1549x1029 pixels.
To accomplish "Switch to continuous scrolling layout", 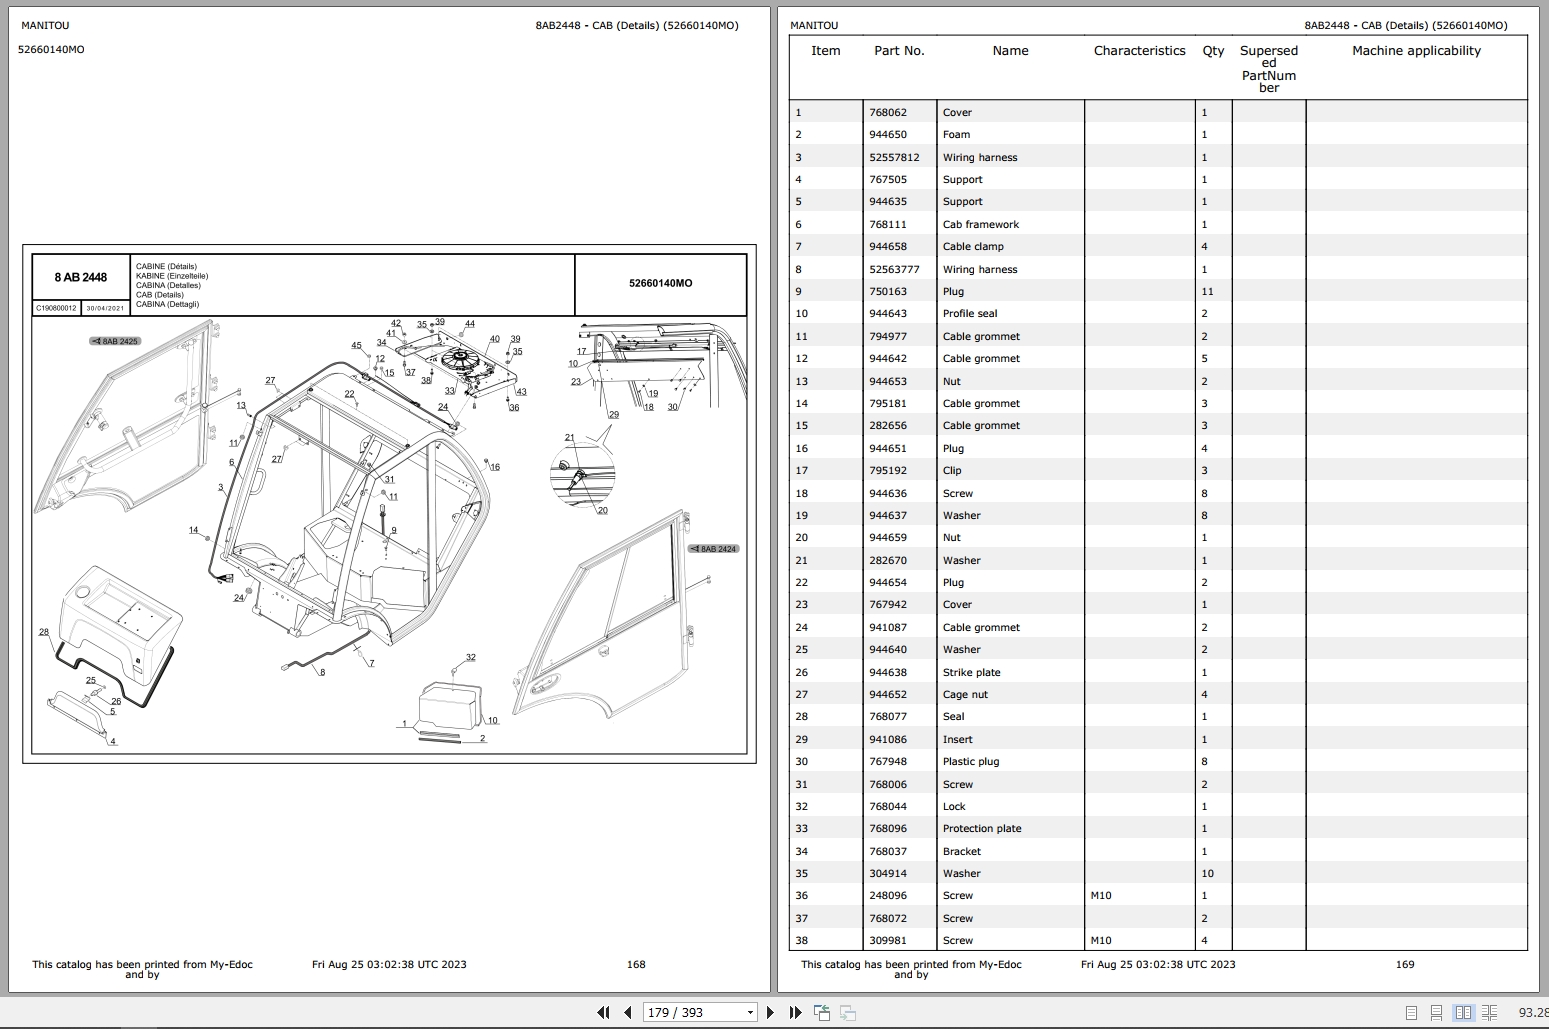I will click(x=1437, y=1012).
